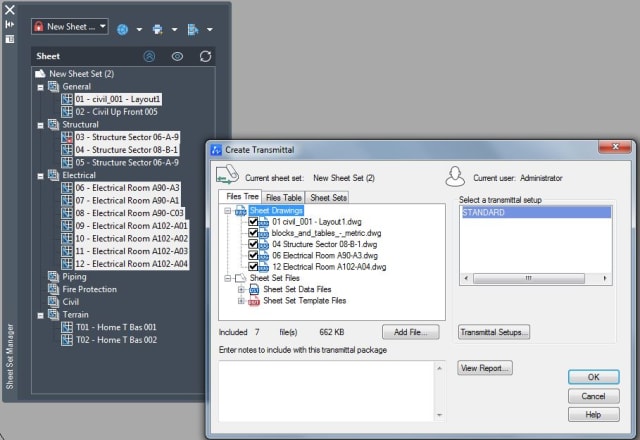Screen dimensions: 640x440
Task: Select New Sheet Set (2) root node
Action: pos(81,74)
